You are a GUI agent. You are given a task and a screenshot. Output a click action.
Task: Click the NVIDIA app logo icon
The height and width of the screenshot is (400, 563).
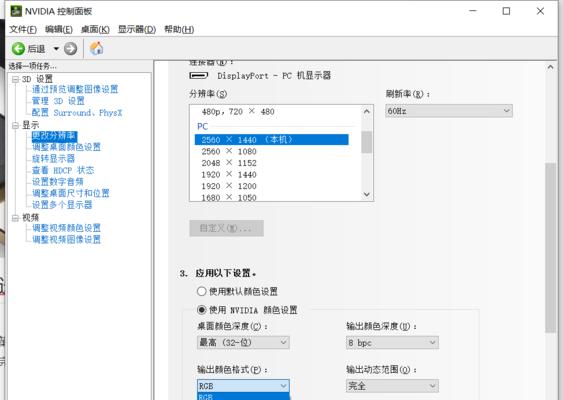15,11
